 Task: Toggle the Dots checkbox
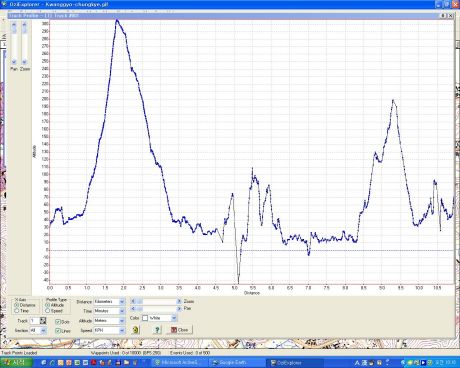point(58,322)
